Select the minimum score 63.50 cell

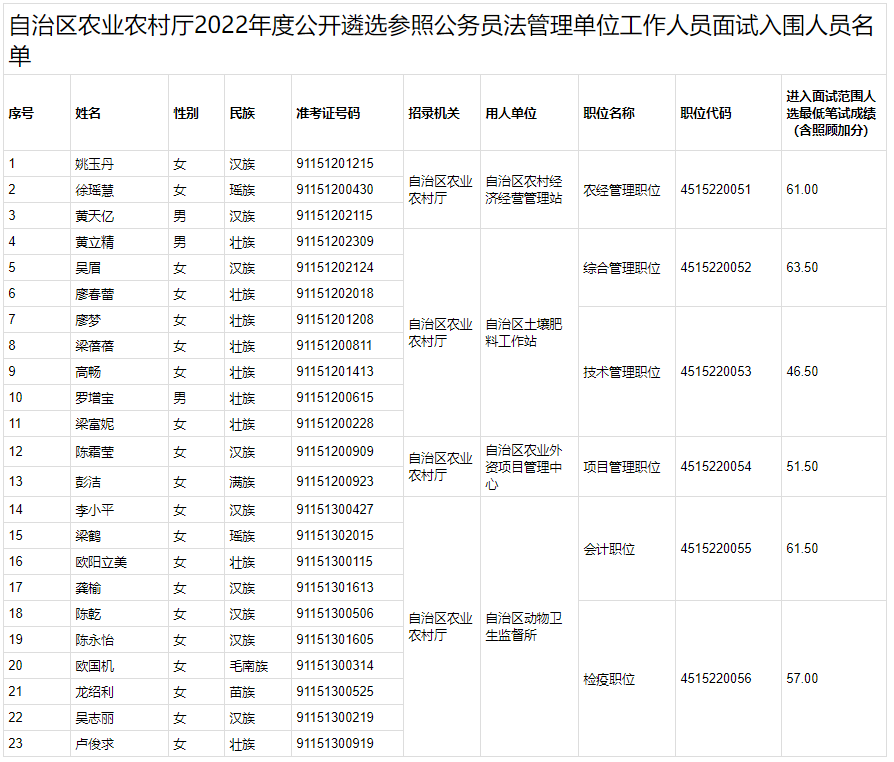(802, 268)
